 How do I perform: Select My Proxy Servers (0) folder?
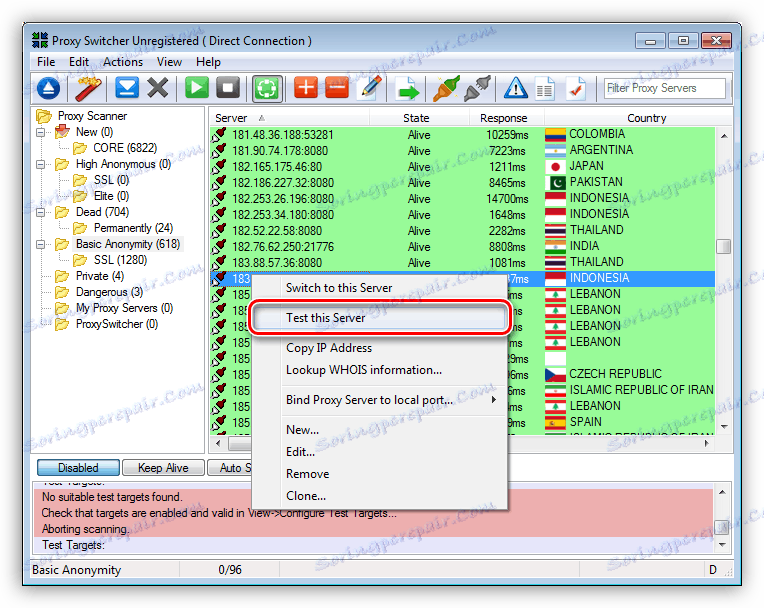click(114, 308)
